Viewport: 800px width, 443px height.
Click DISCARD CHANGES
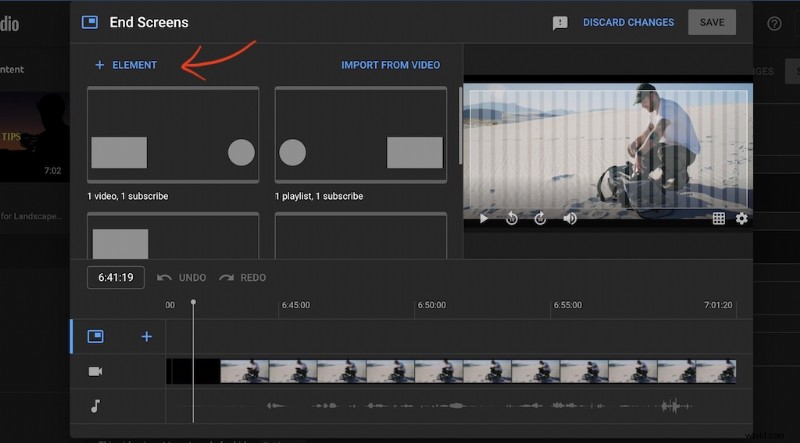click(629, 22)
